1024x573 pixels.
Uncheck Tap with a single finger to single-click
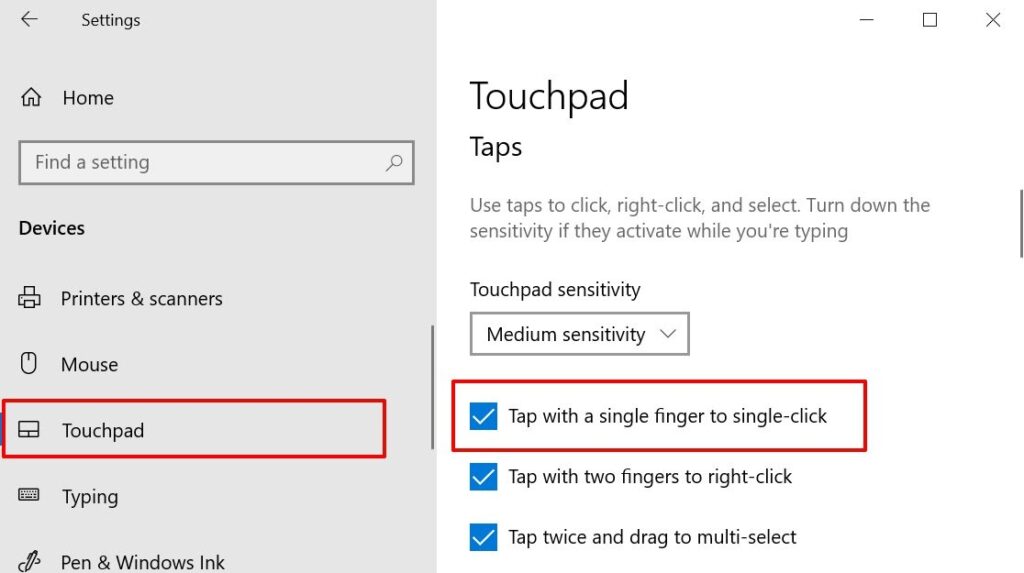(x=484, y=416)
